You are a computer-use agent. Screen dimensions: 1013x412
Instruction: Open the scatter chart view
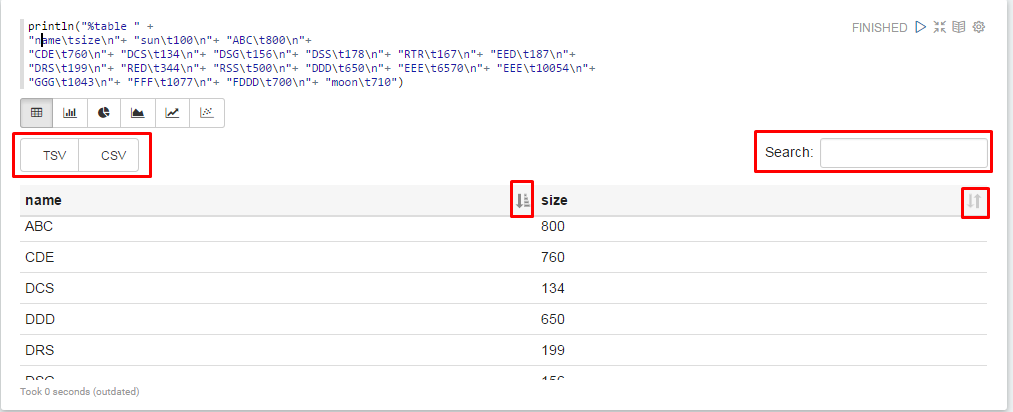[x=206, y=113]
